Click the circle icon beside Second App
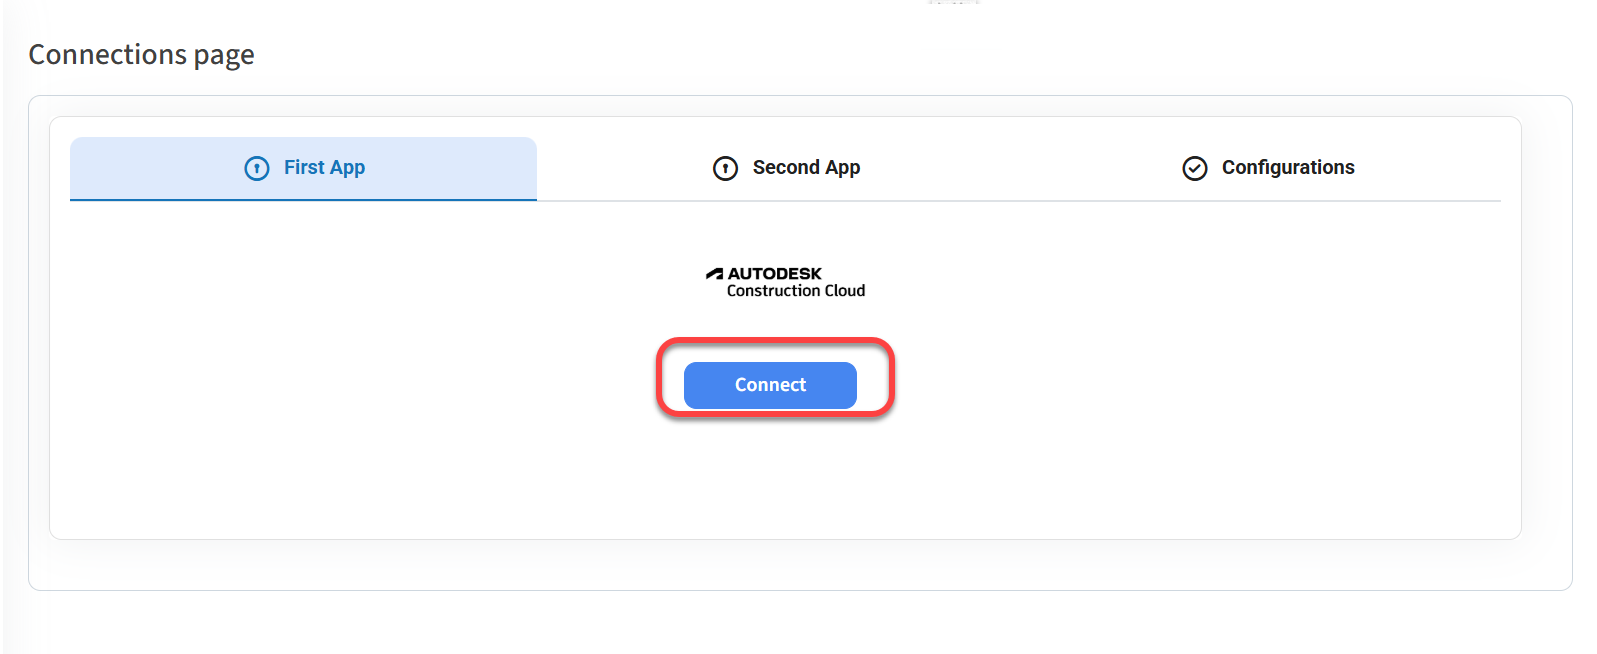Viewport: 1597px width, 654px height. tap(725, 168)
